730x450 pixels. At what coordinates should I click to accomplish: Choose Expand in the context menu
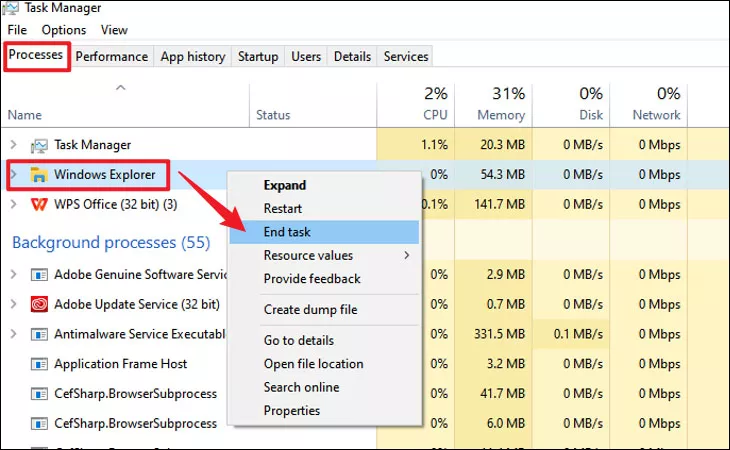[x=324, y=185]
